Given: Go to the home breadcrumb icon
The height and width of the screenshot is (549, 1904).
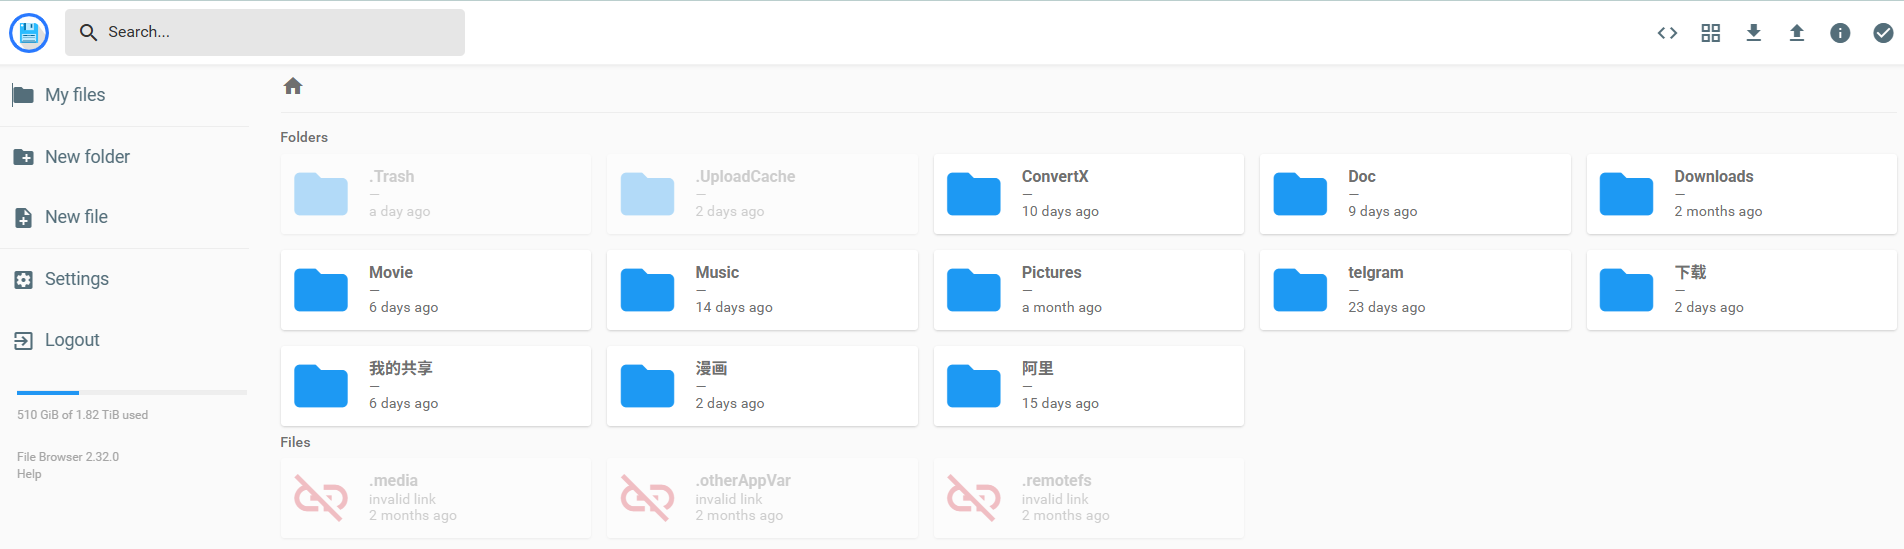Looking at the screenshot, I should 293,86.
